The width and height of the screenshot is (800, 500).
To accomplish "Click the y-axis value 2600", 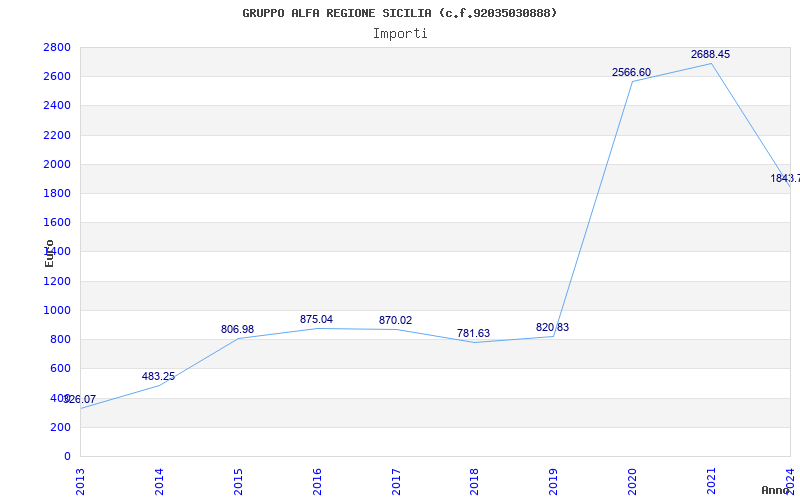I will (x=57, y=77).
